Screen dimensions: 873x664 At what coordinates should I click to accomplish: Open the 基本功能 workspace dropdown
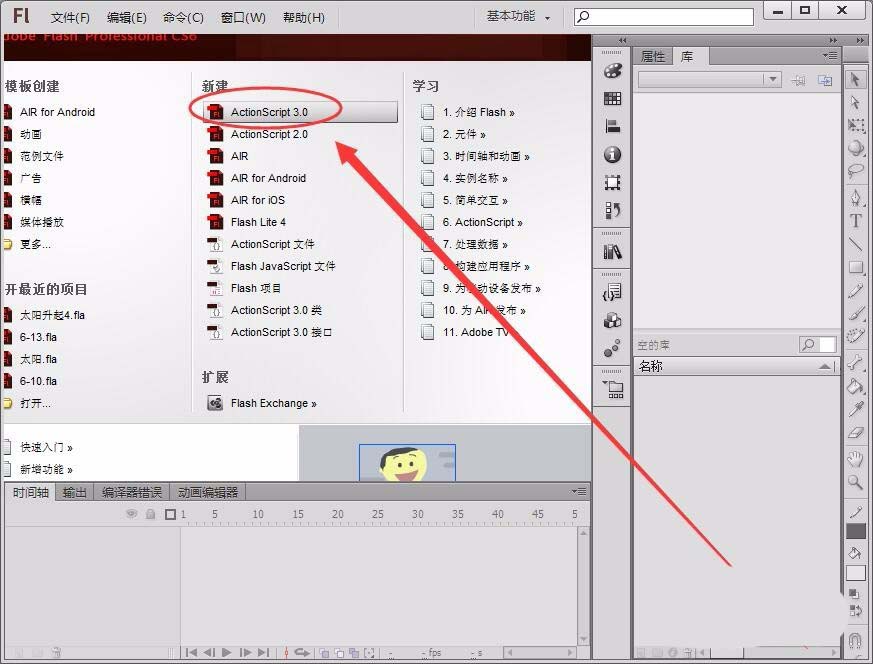518,17
